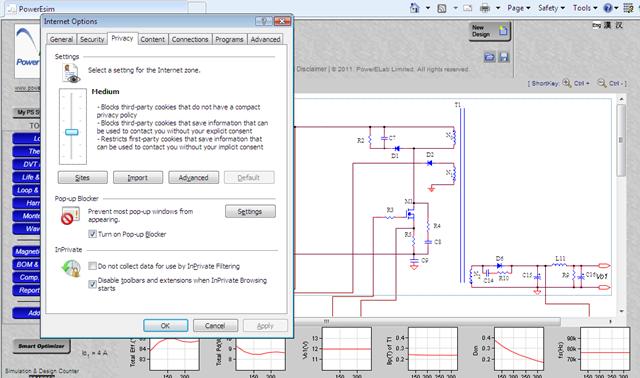This screenshot has width=640, height=378.
Task: Toggle the Turn on Pop-up Blocker checkbox
Action: (93, 234)
